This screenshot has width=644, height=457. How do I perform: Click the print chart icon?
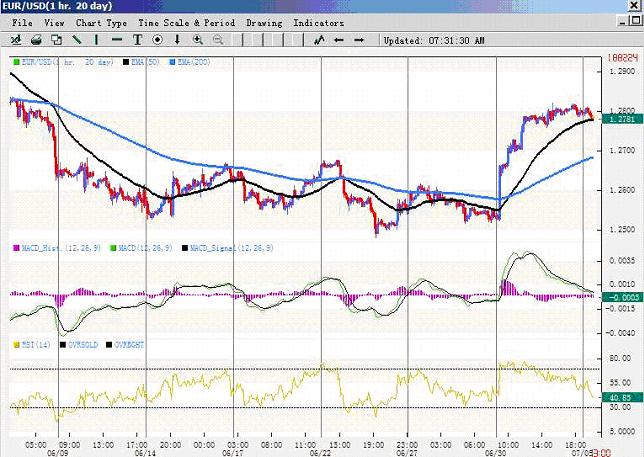[36, 40]
